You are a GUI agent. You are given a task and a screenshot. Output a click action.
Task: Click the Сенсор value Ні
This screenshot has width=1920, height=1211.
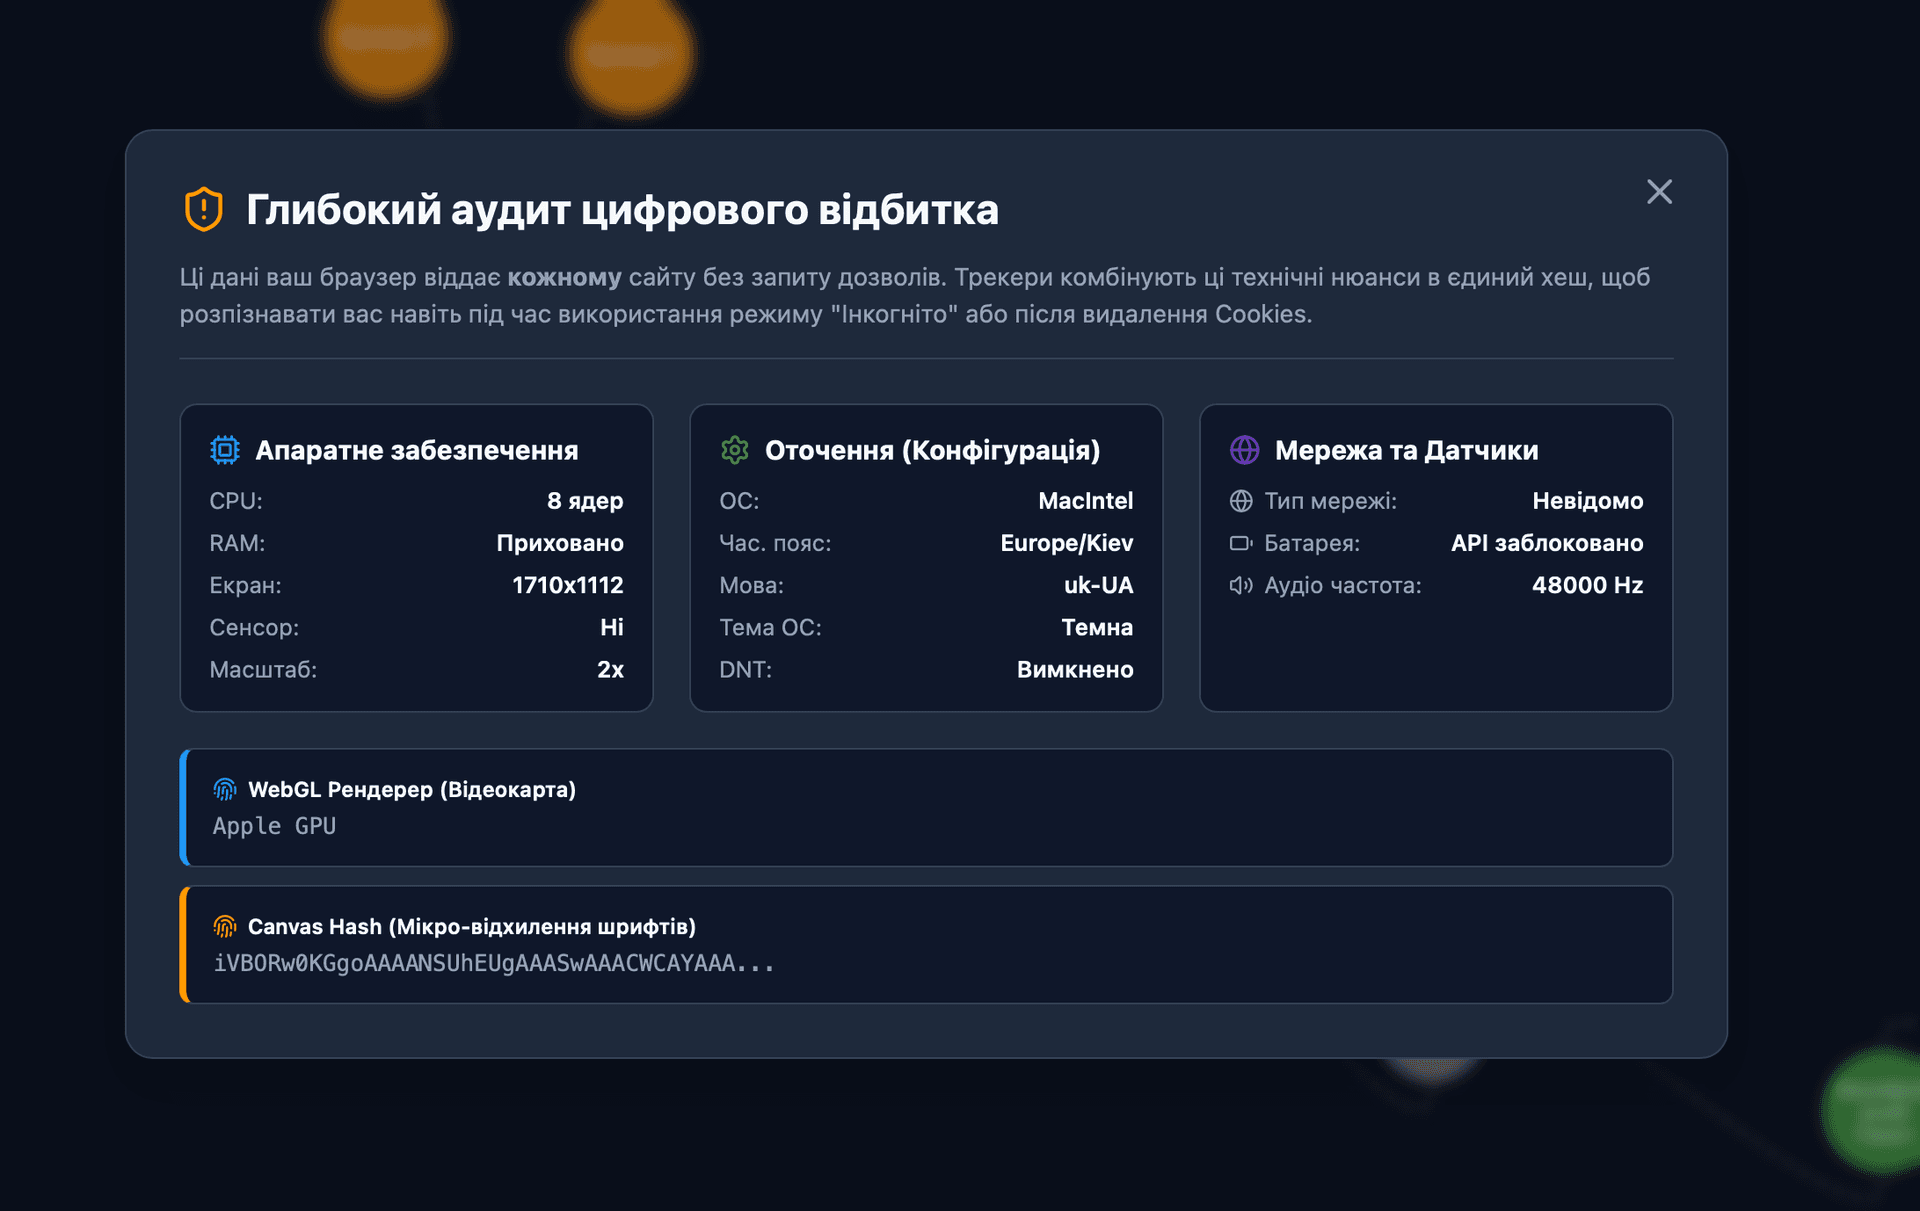coord(612,627)
